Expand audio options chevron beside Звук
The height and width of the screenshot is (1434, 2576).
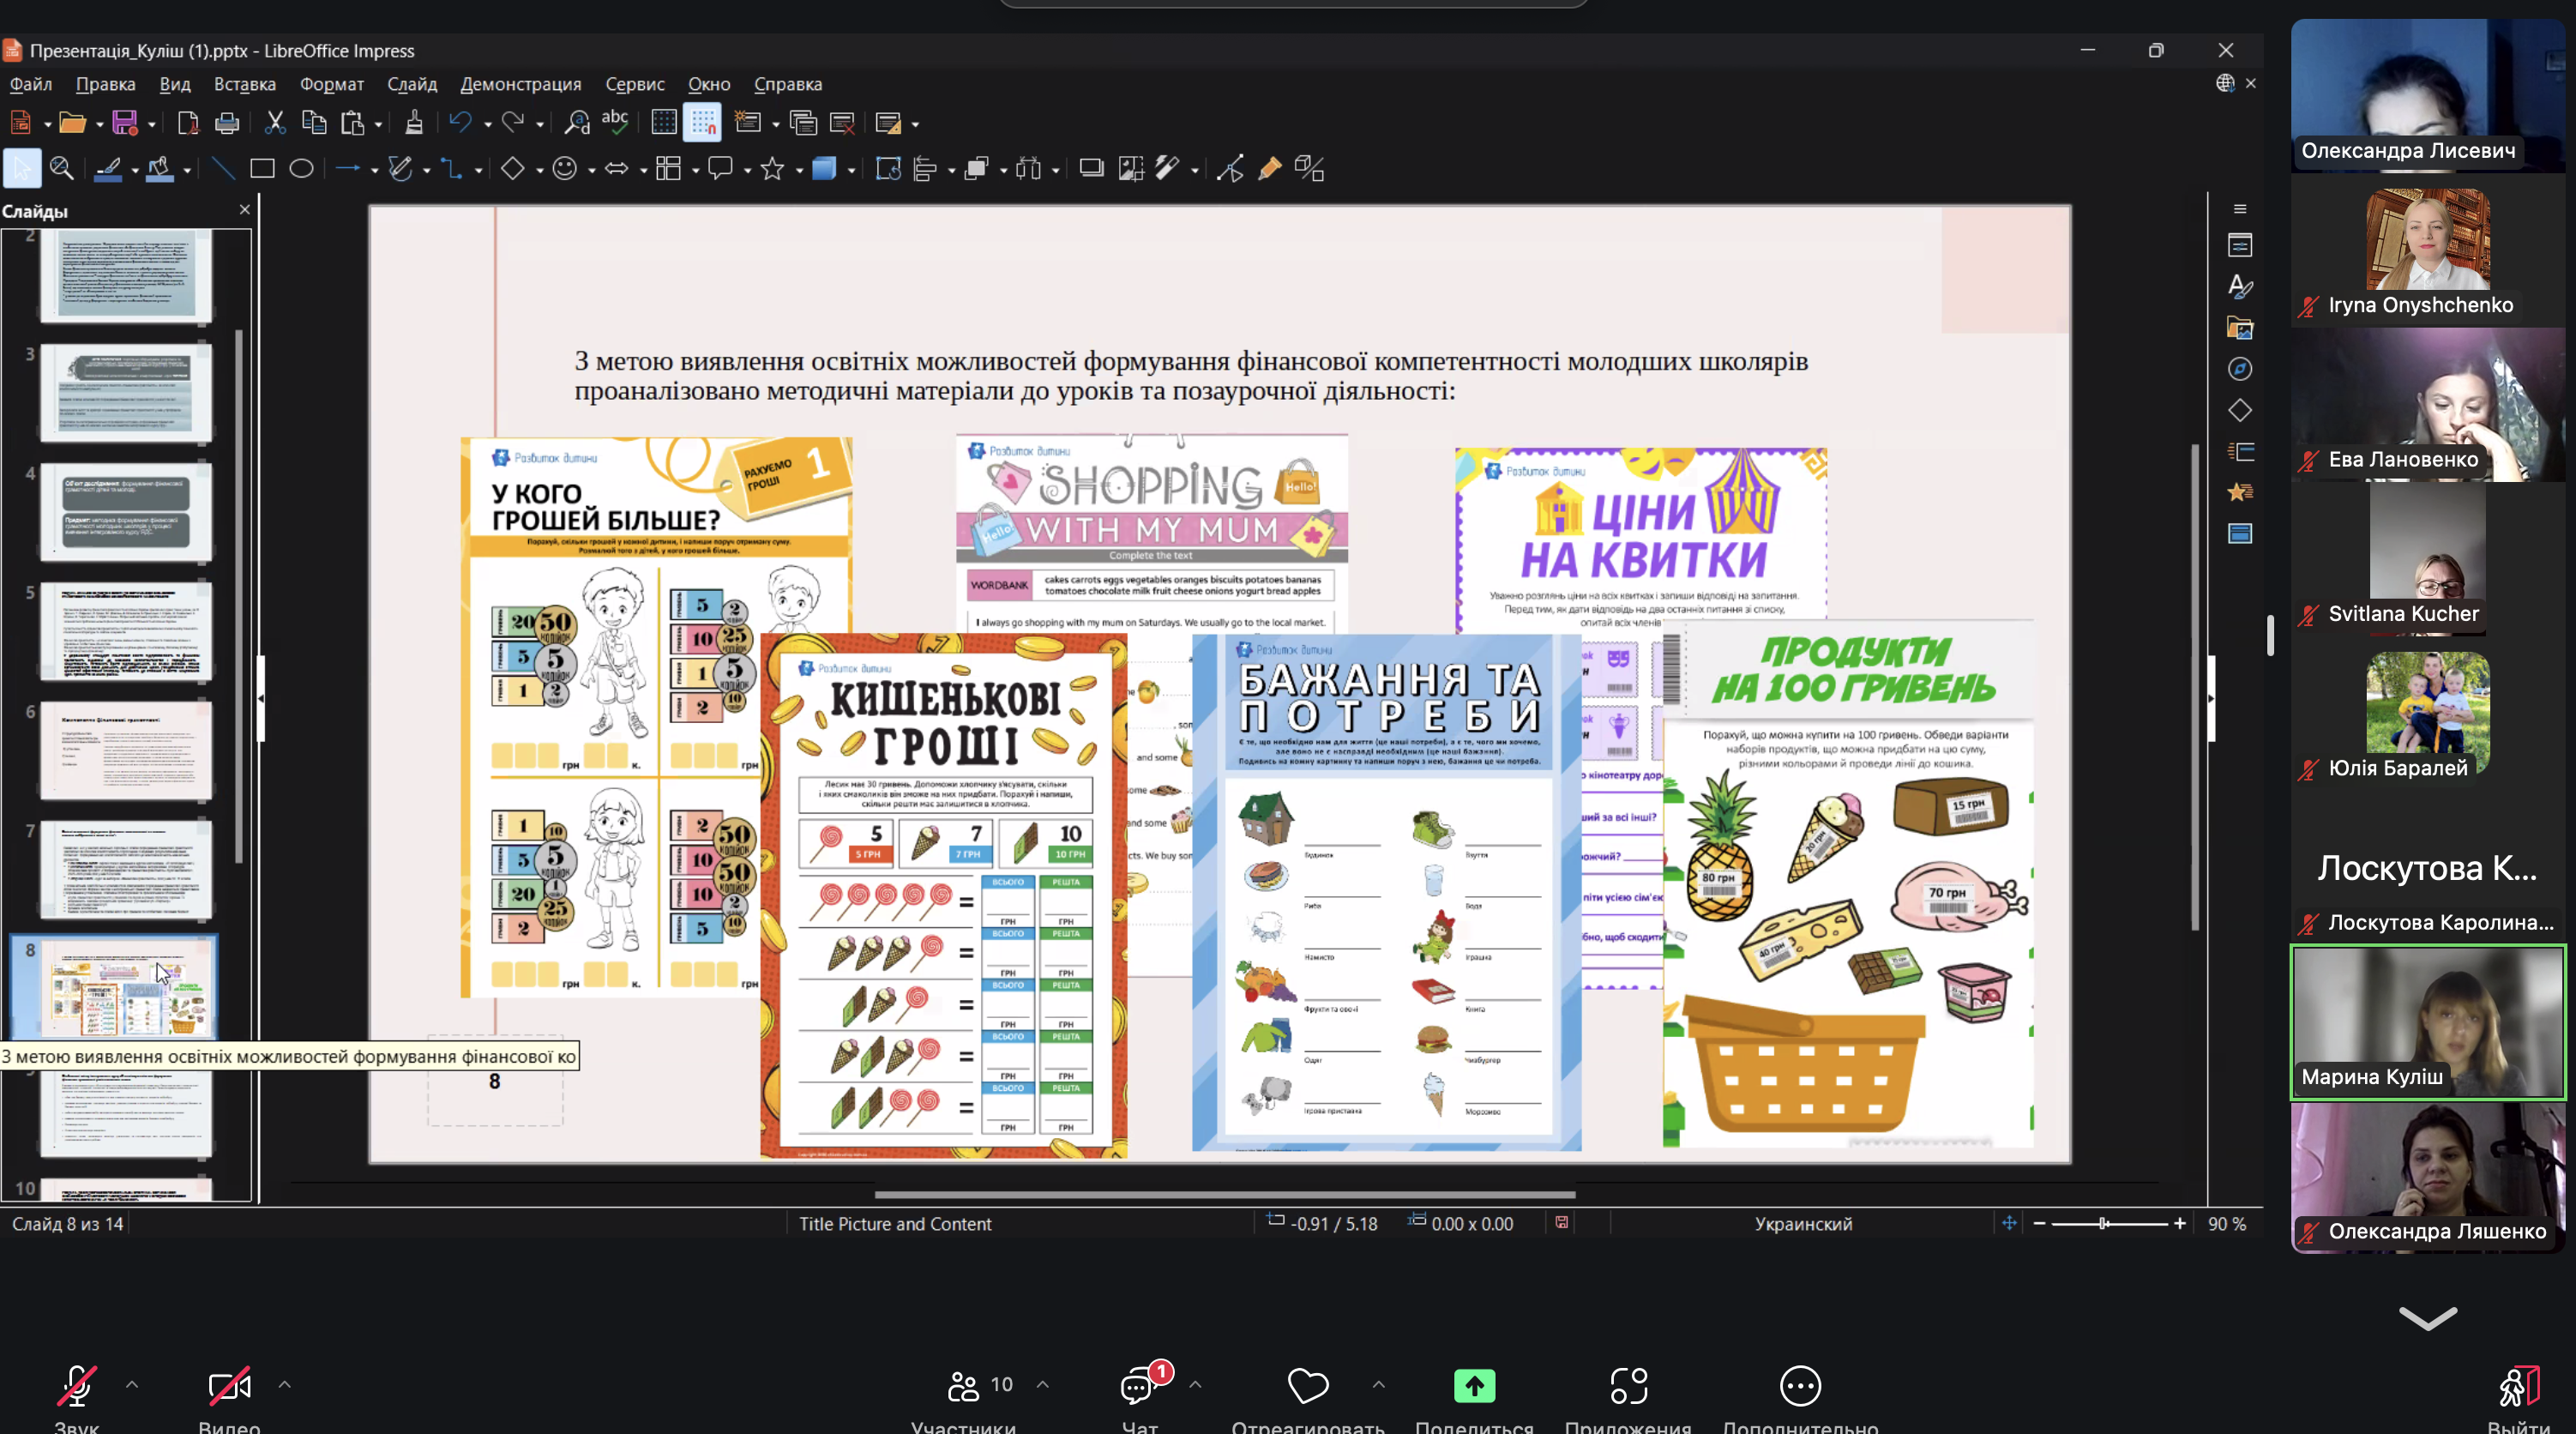click(x=132, y=1384)
